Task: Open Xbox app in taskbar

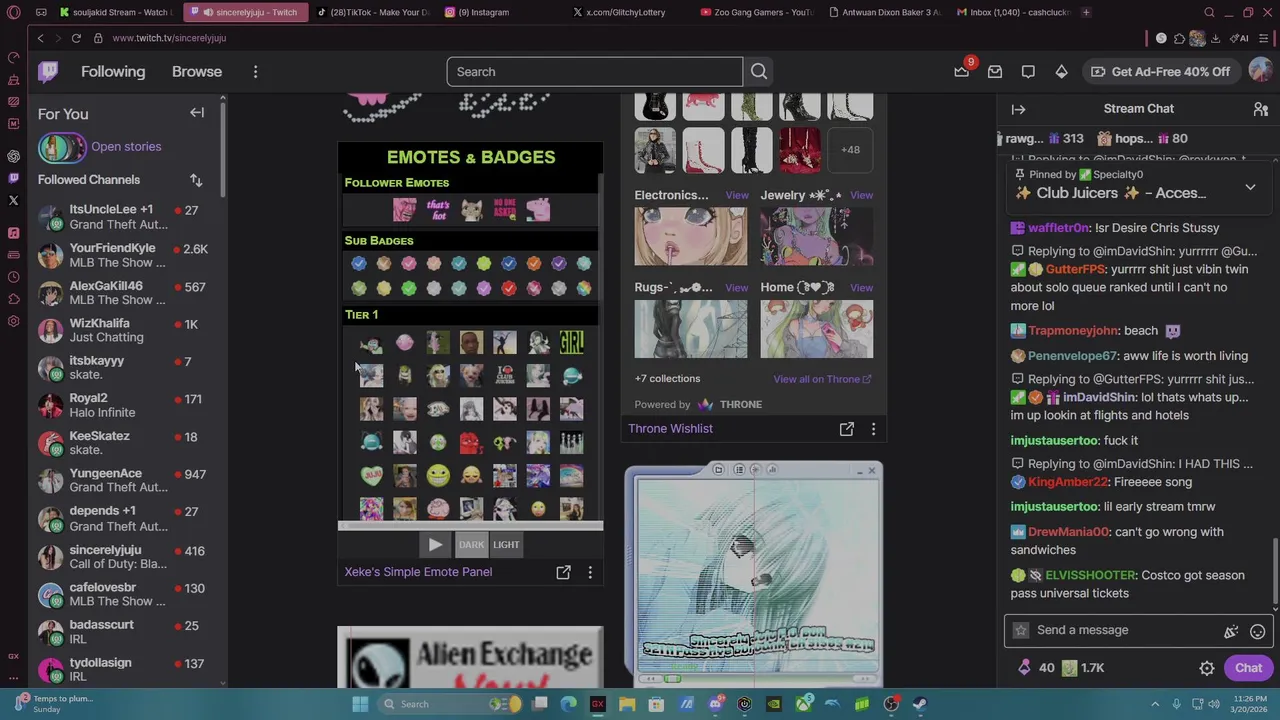Action: [803, 704]
